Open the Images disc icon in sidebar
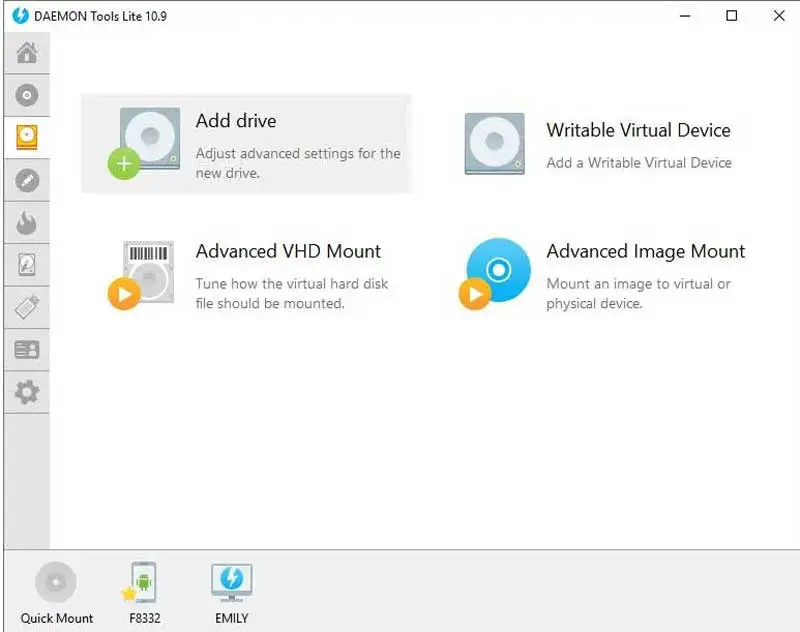Viewport: 800px width, 632px height. tap(27, 95)
